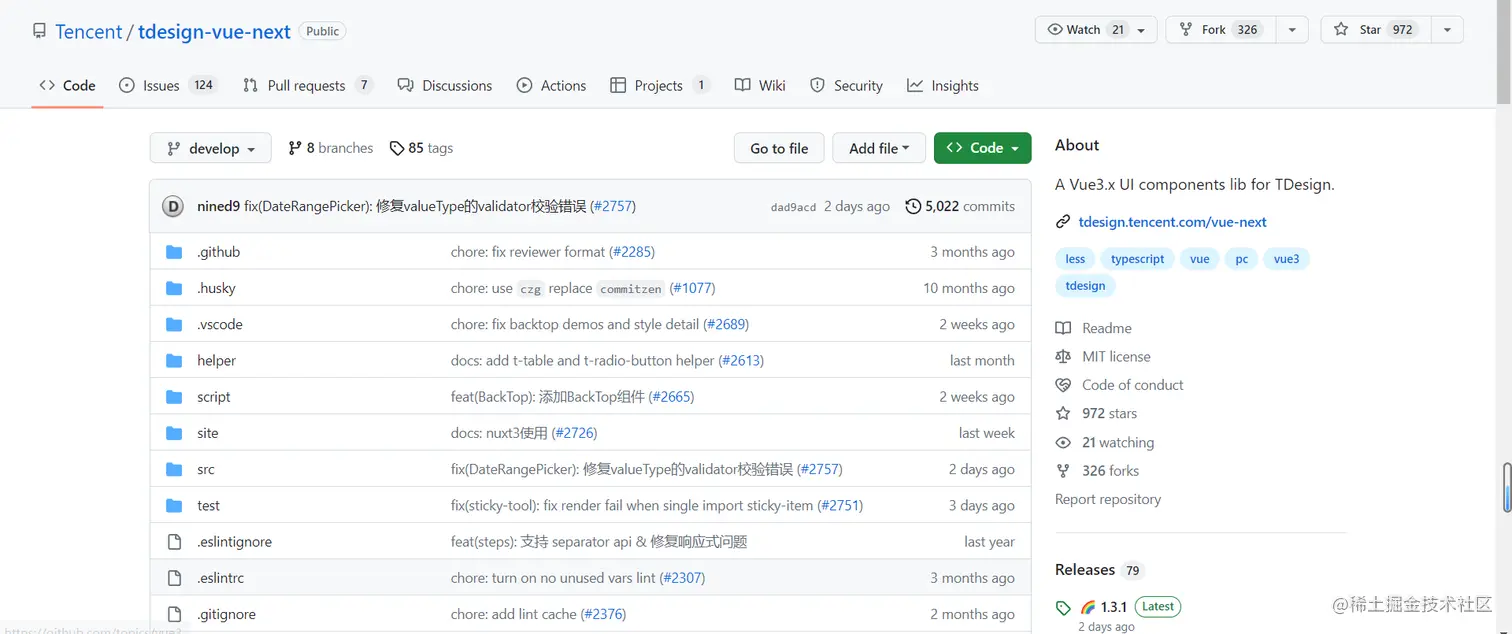This screenshot has height=634, width=1512.
Task: Open the .github folder icon
Action: point(174,252)
